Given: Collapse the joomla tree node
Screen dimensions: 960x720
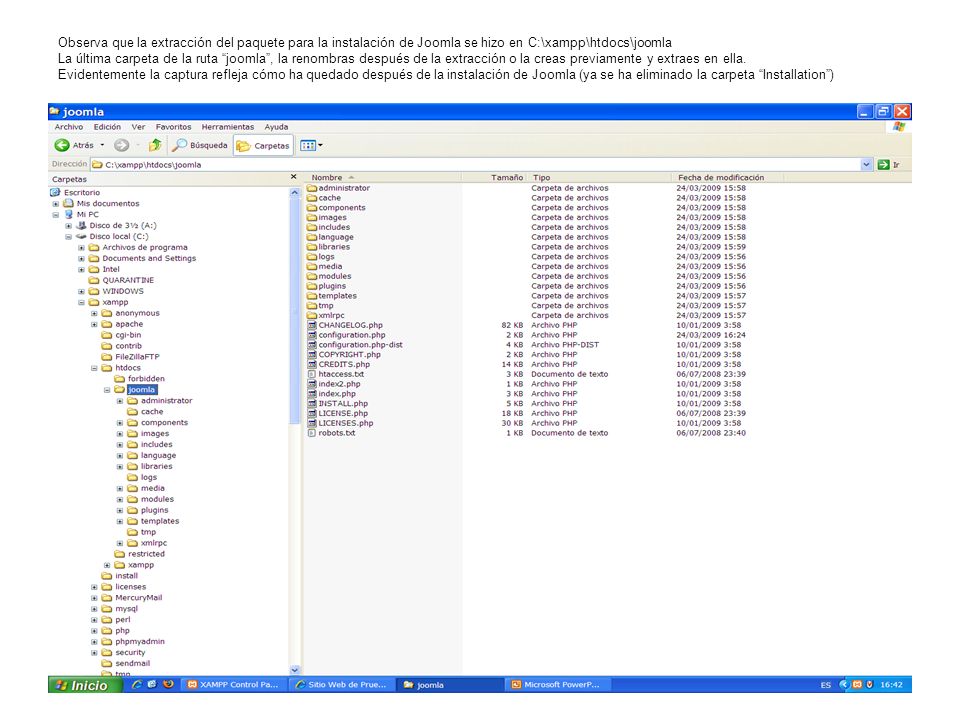Looking at the screenshot, I should pos(107,390).
